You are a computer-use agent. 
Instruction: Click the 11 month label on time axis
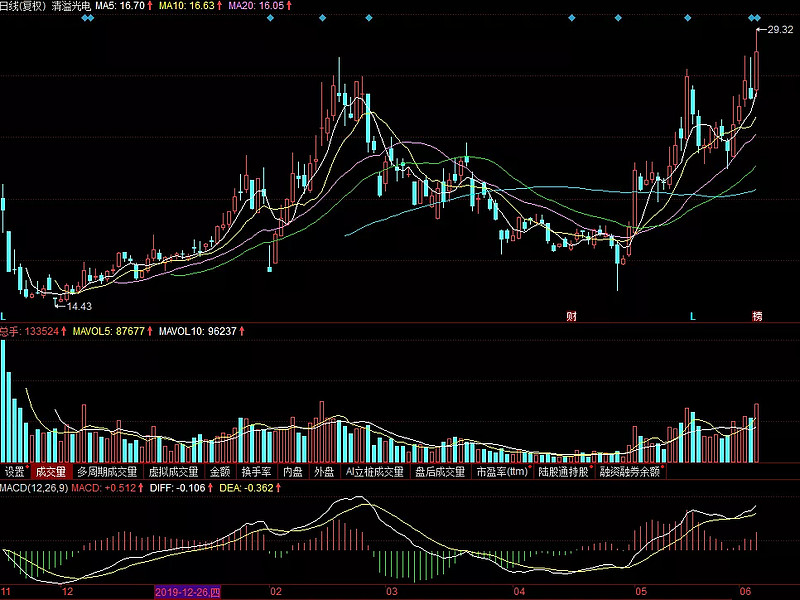click(x=6, y=592)
